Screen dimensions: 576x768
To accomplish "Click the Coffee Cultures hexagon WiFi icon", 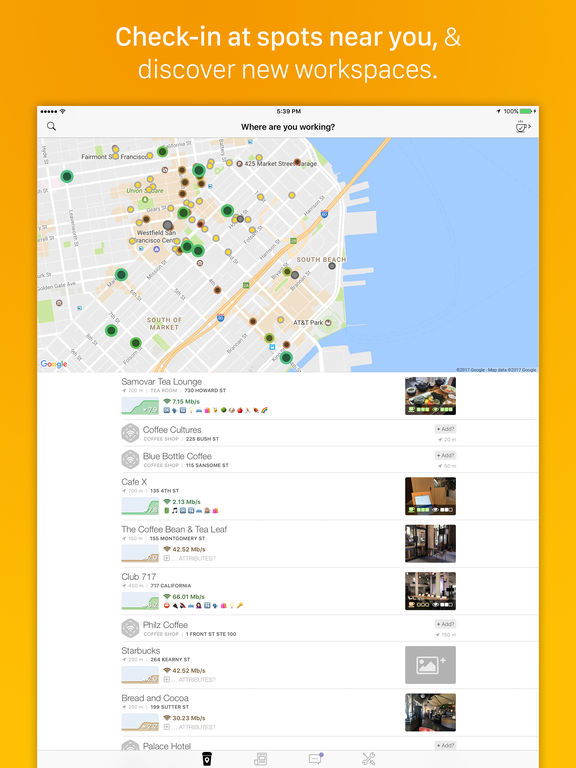I will point(130,433).
